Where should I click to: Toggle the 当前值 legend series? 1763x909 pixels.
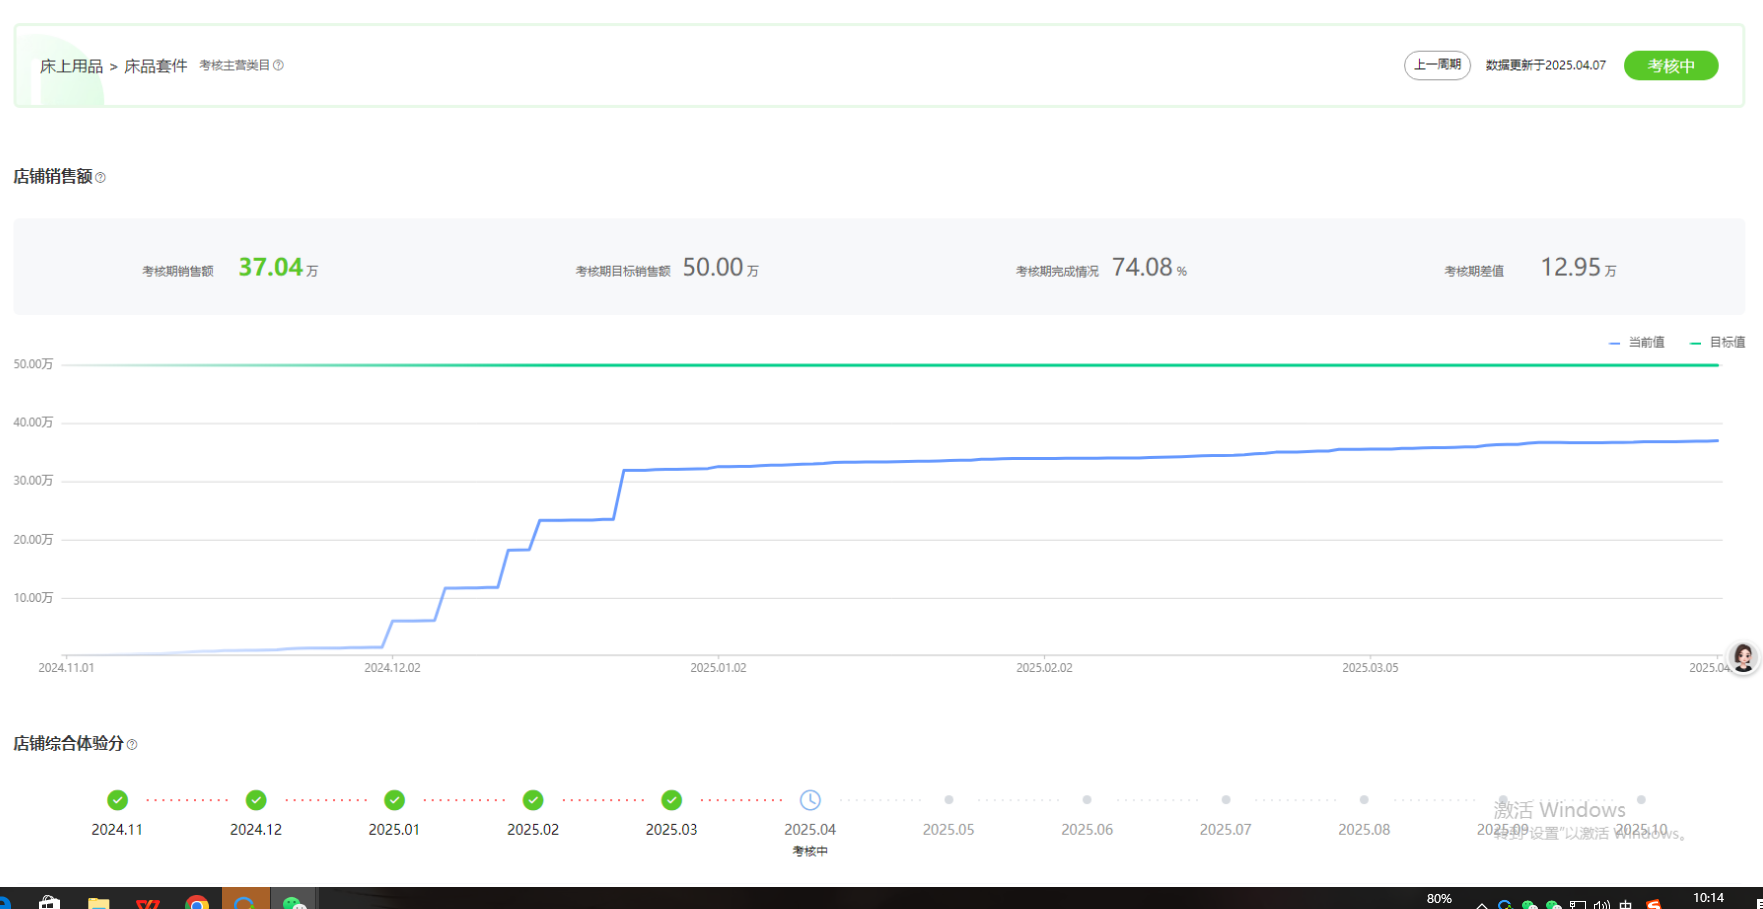click(1637, 343)
